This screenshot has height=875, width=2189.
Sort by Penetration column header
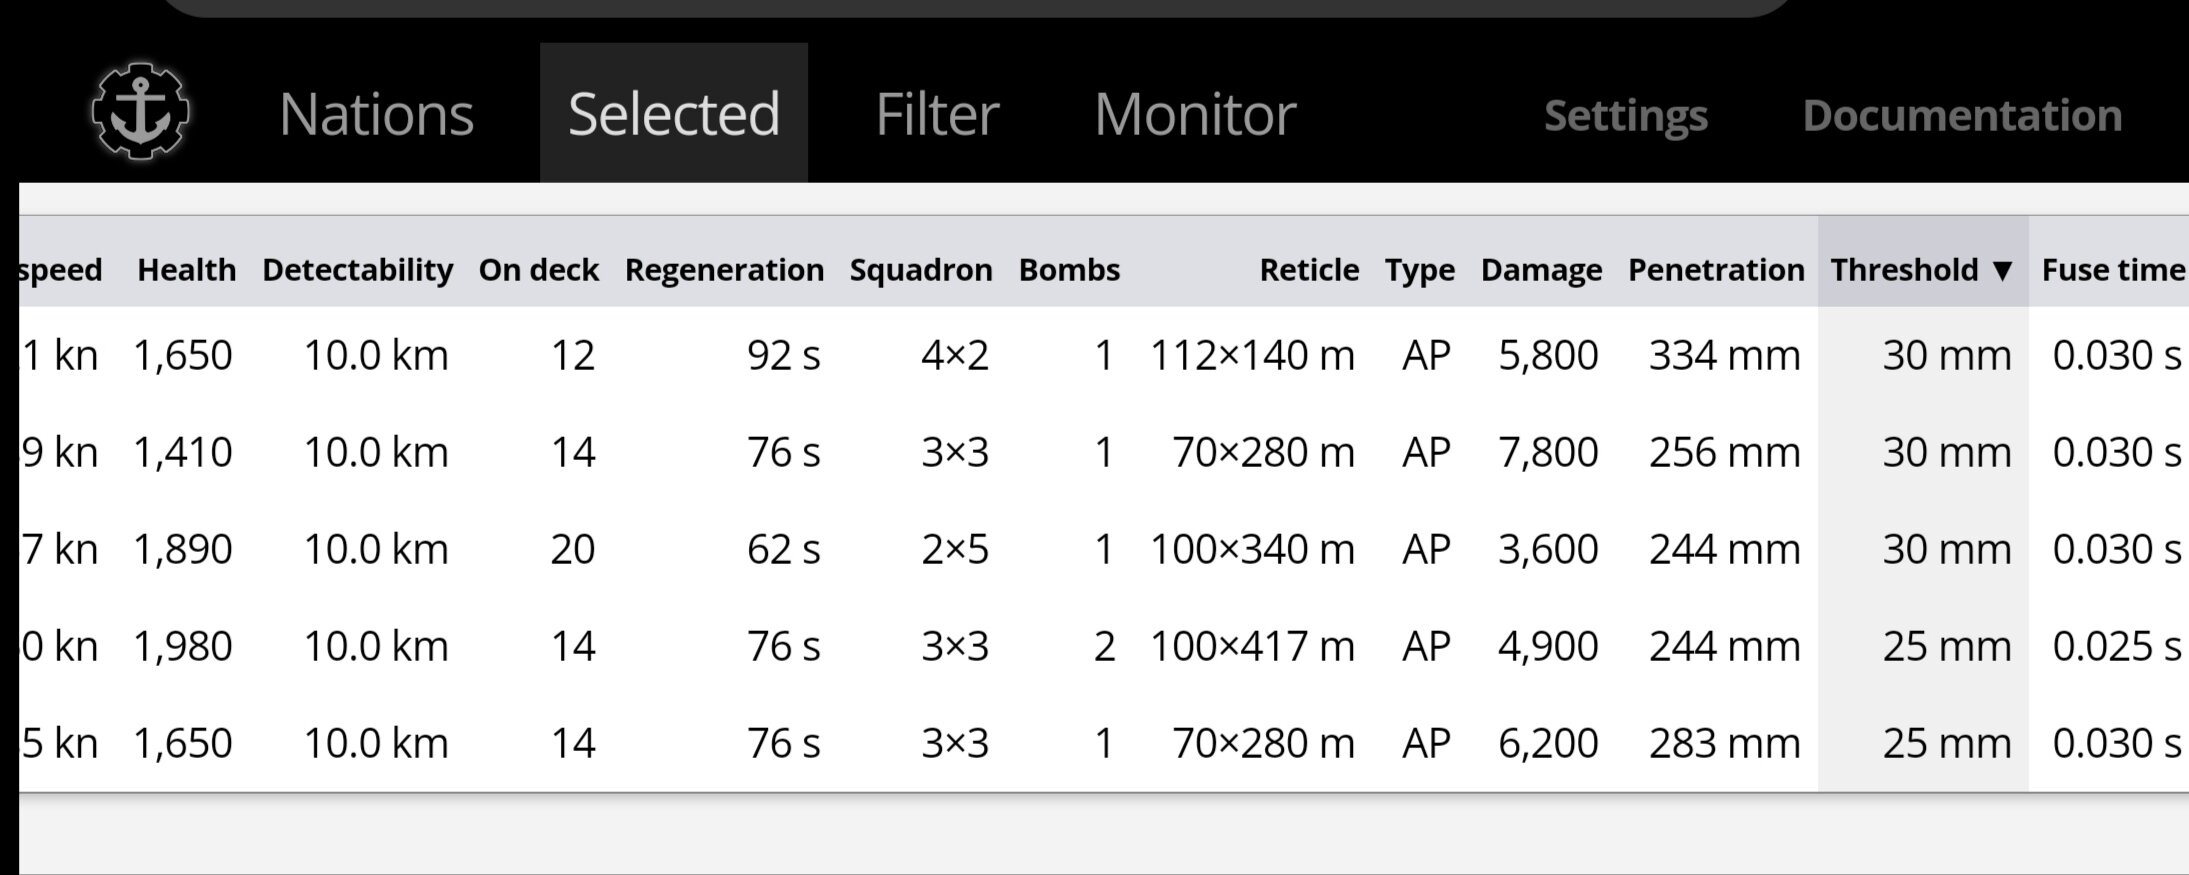1716,270
